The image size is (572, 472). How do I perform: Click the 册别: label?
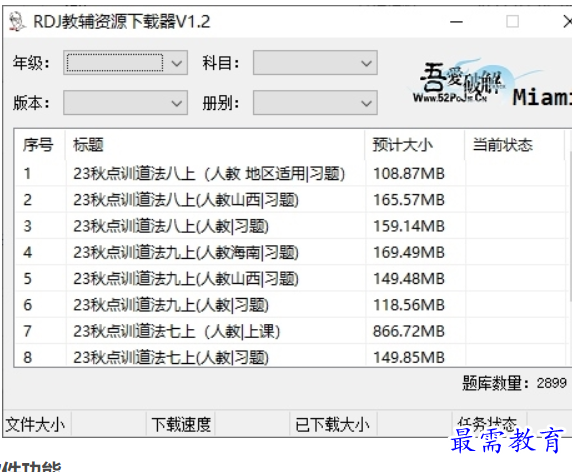(x=221, y=103)
